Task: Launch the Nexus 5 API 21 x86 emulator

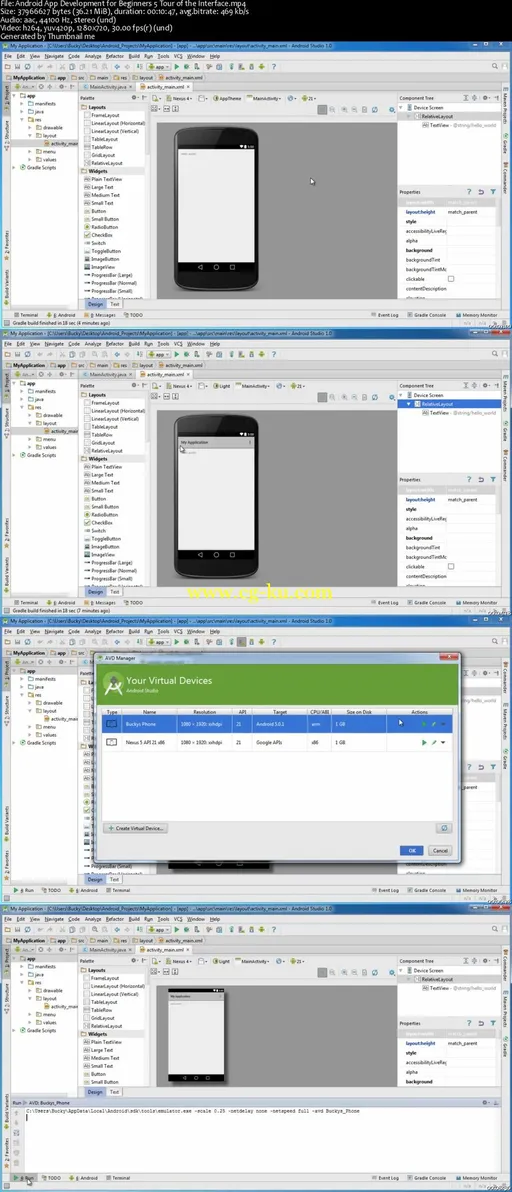Action: click(x=424, y=742)
